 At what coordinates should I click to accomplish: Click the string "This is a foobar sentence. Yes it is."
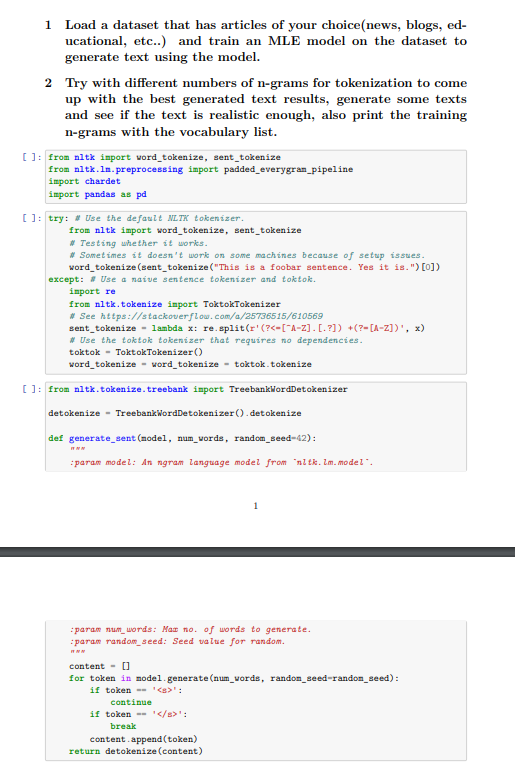(316, 267)
